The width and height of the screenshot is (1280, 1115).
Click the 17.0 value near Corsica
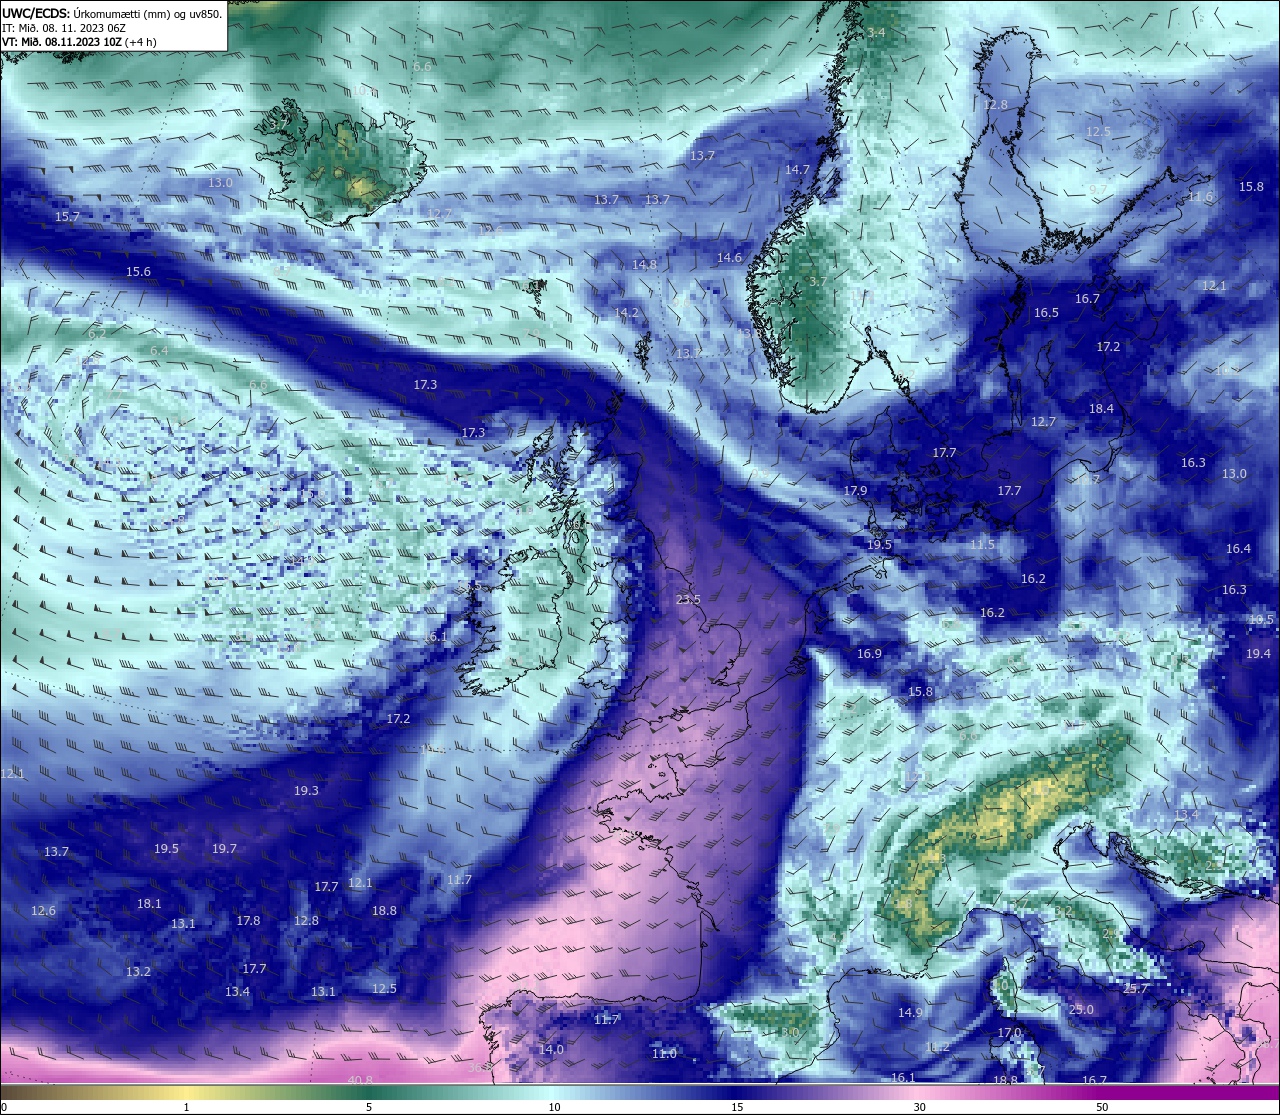point(1009,1033)
